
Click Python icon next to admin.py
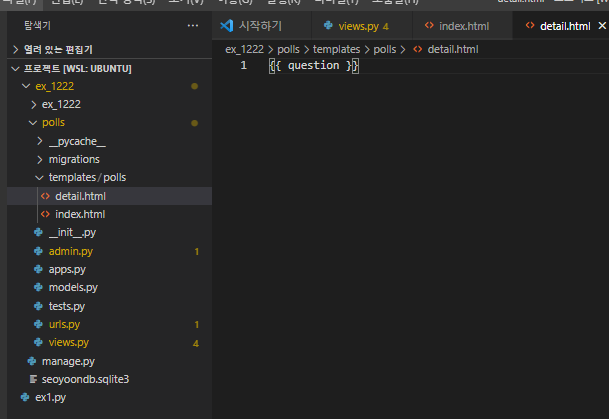pos(38,251)
